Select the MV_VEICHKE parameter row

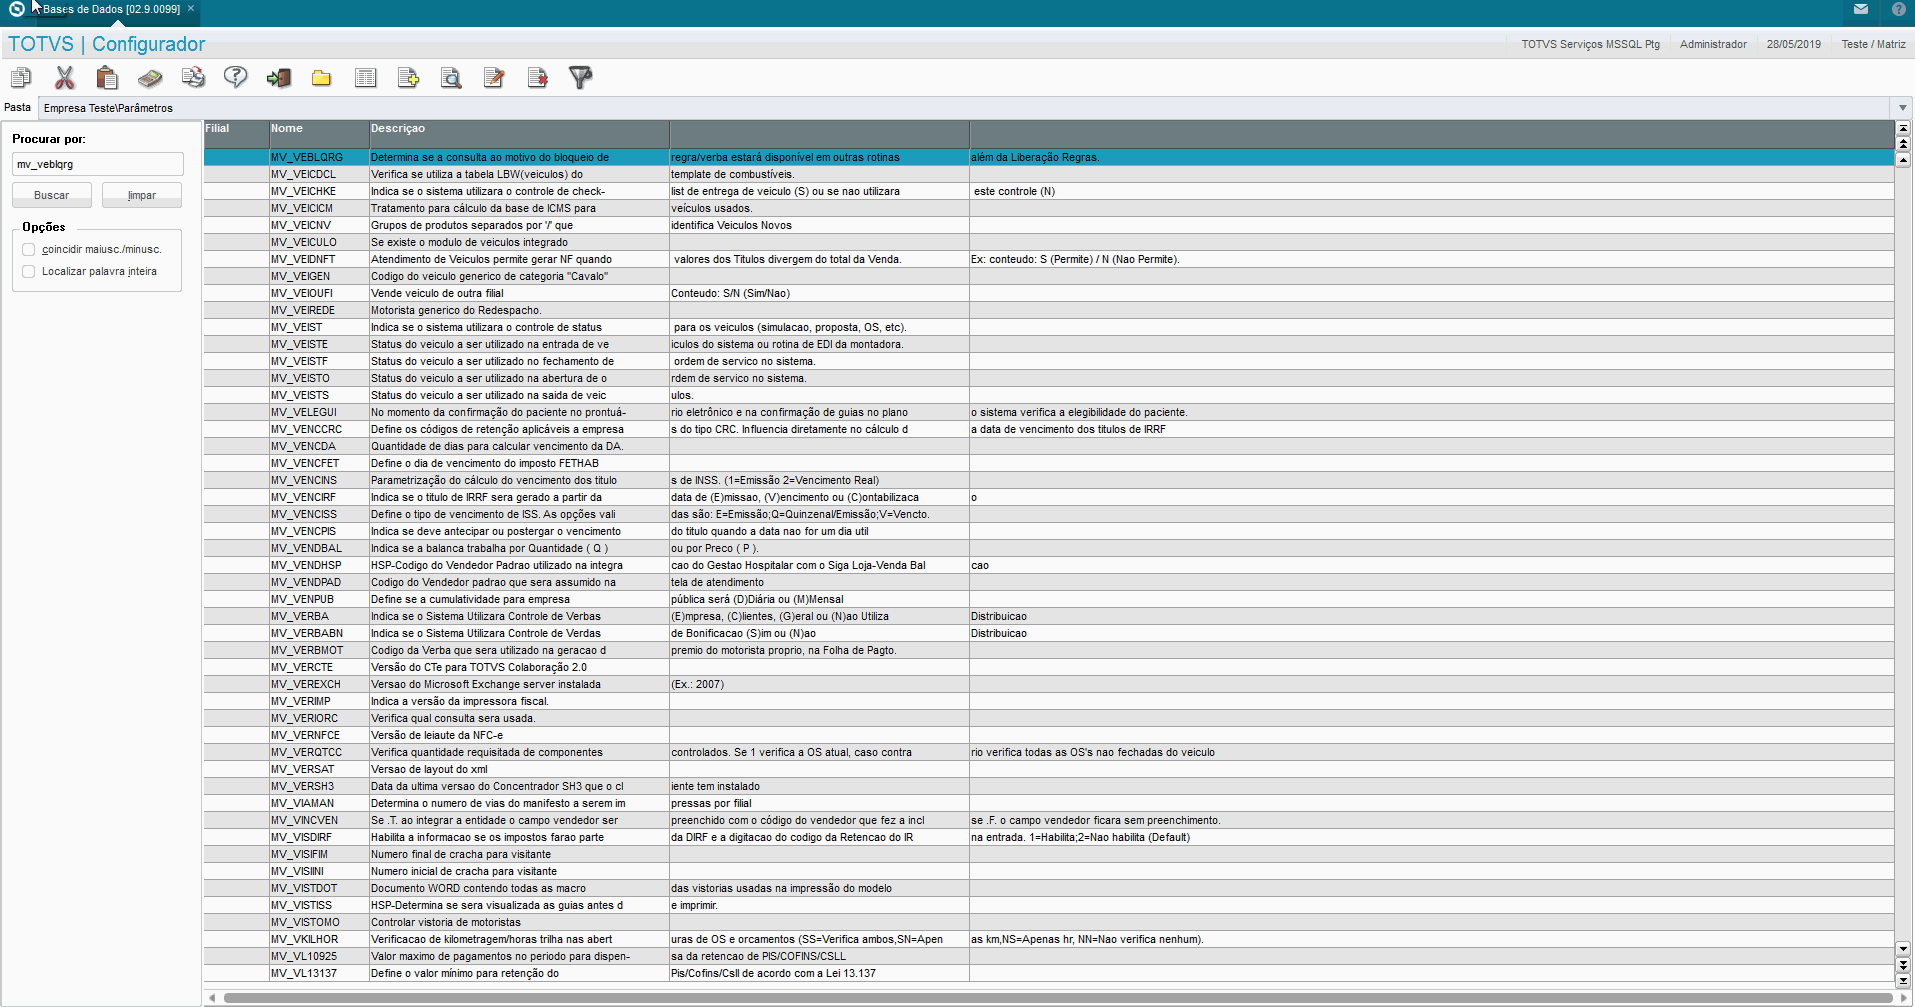pos(1048,191)
